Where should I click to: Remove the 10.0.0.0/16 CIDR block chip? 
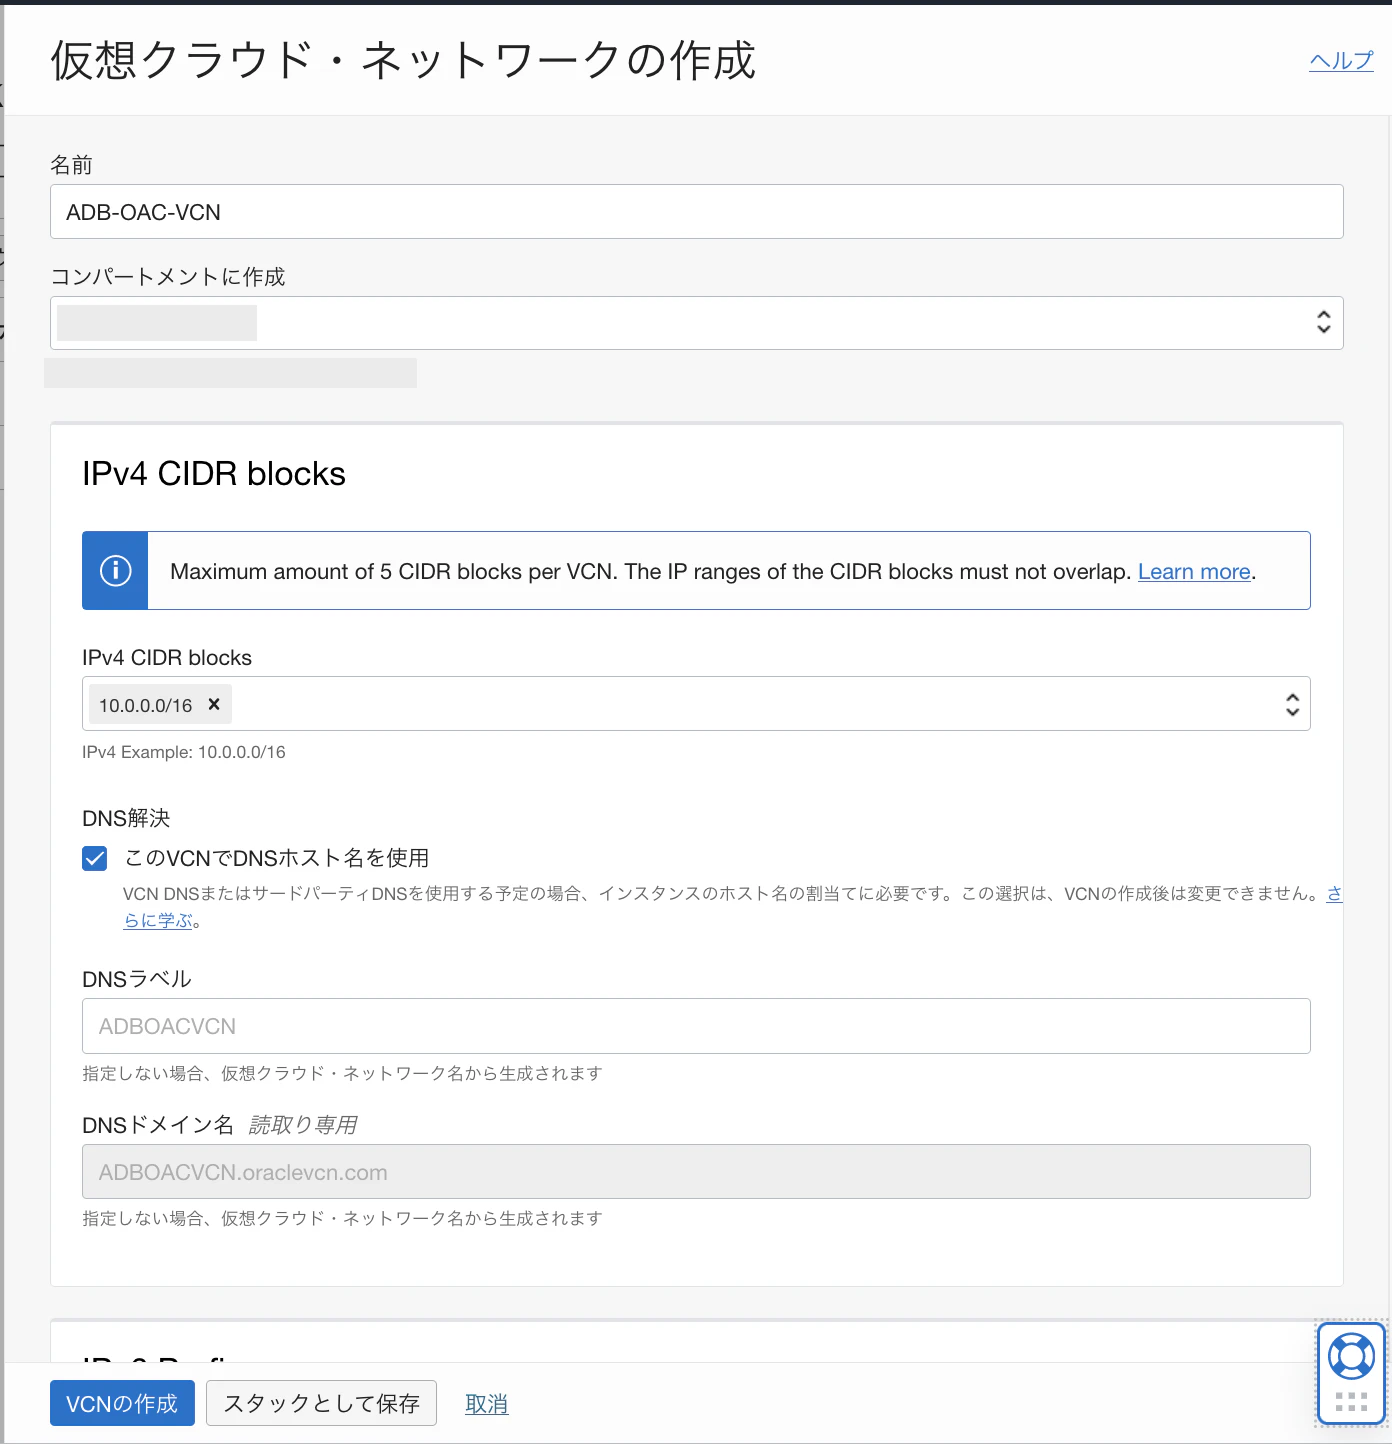tap(214, 704)
